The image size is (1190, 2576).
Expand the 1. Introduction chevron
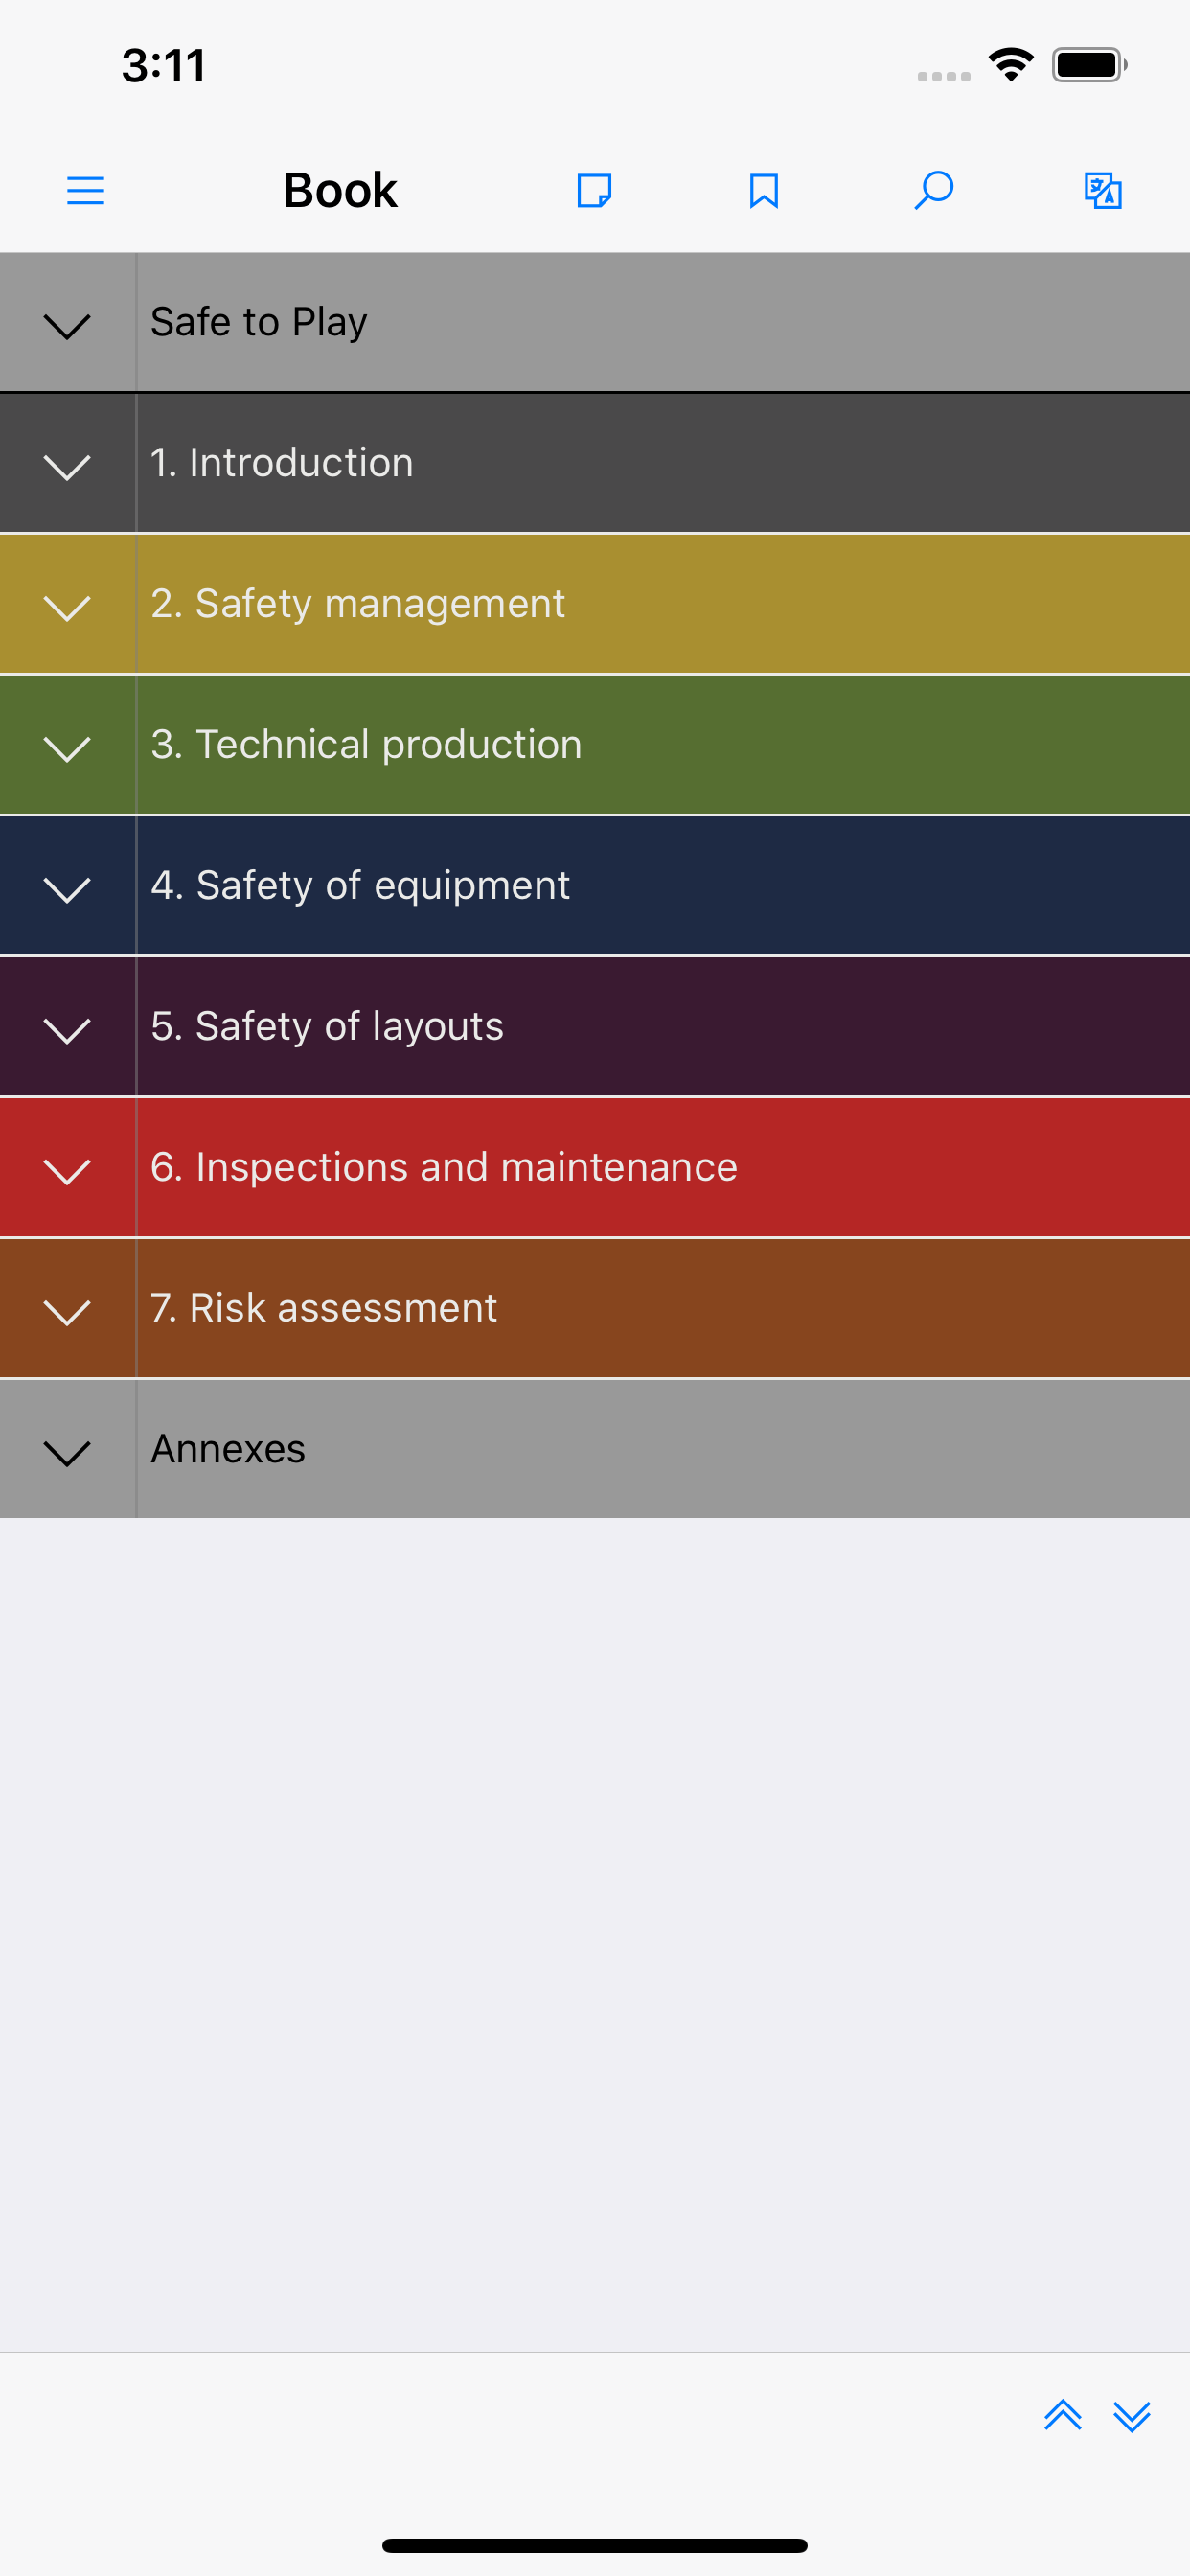tap(67, 465)
